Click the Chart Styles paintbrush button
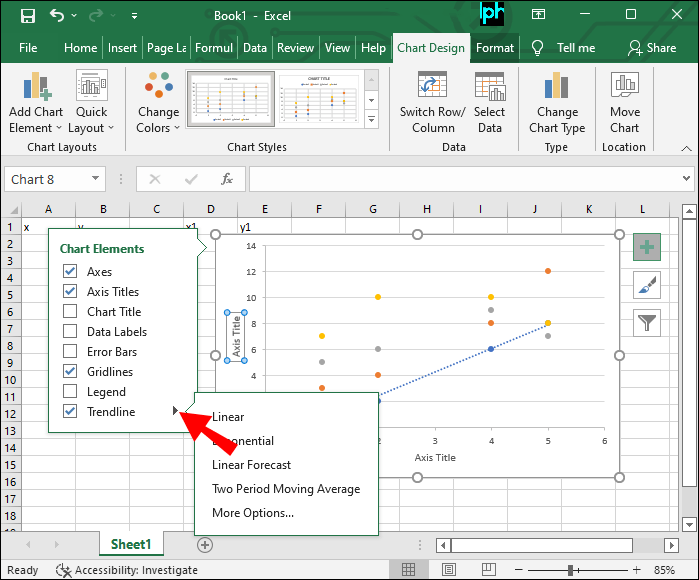The height and width of the screenshot is (580, 699). coord(646,285)
